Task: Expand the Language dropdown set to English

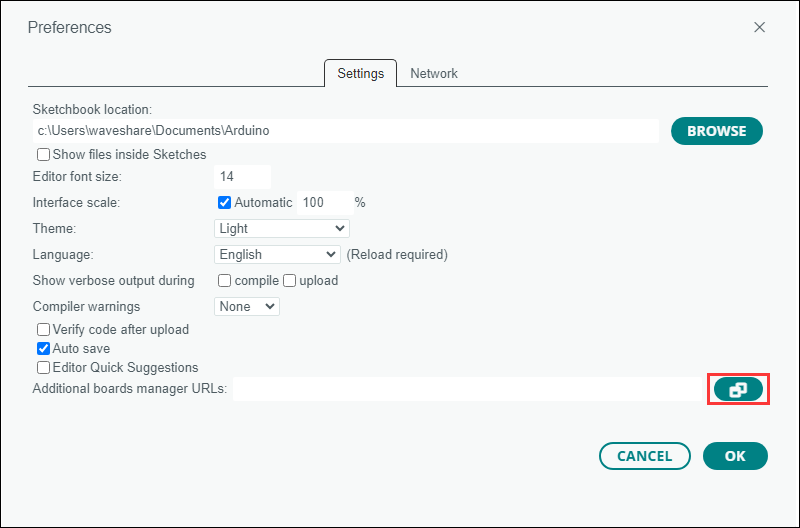Action: coord(277,255)
